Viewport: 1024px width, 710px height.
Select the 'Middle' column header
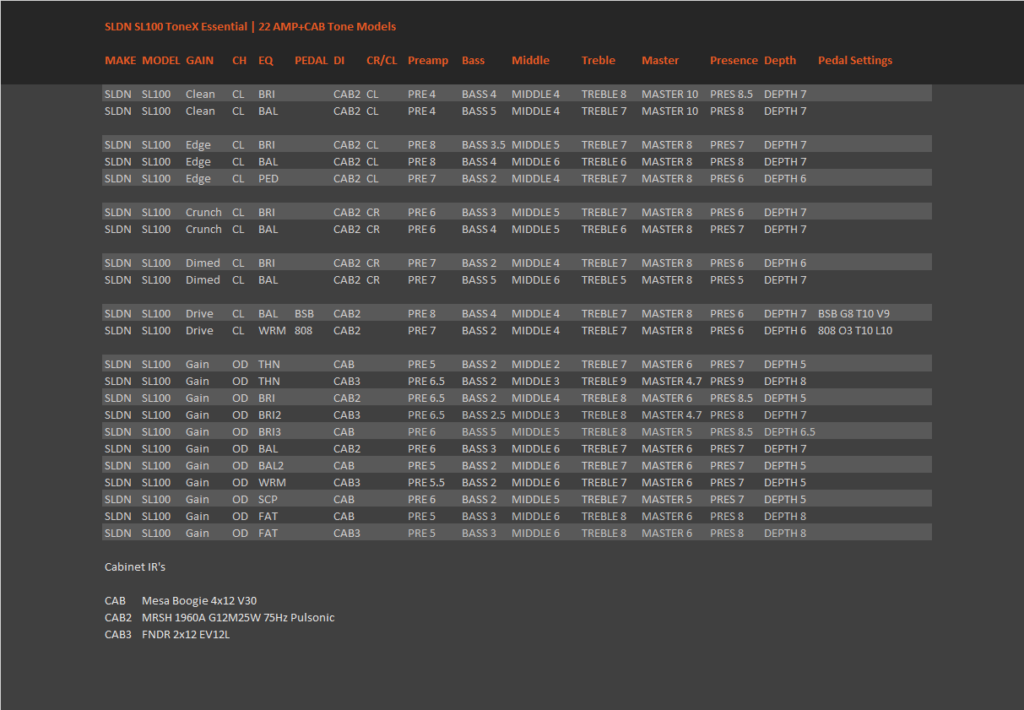(530, 60)
